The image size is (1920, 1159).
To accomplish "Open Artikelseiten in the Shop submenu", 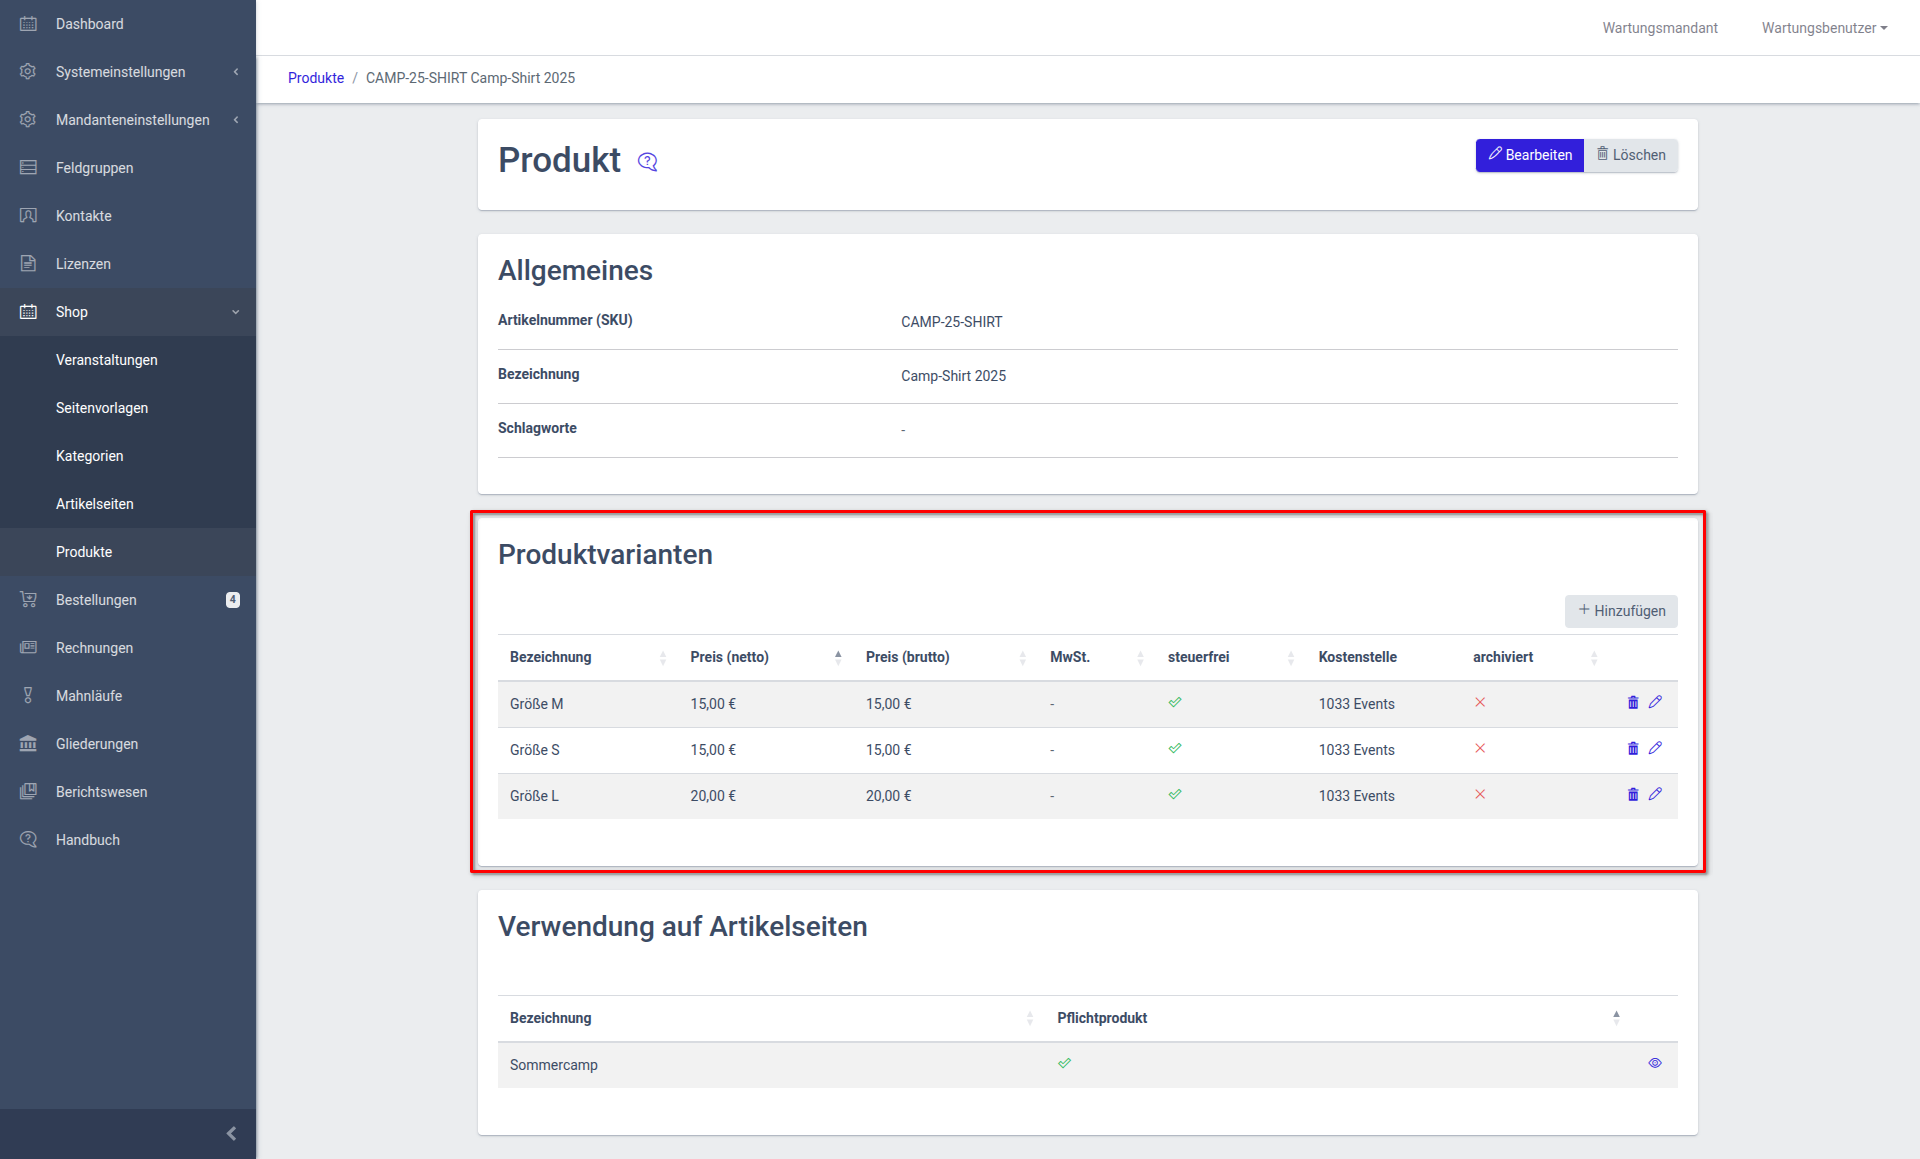I will [95, 504].
